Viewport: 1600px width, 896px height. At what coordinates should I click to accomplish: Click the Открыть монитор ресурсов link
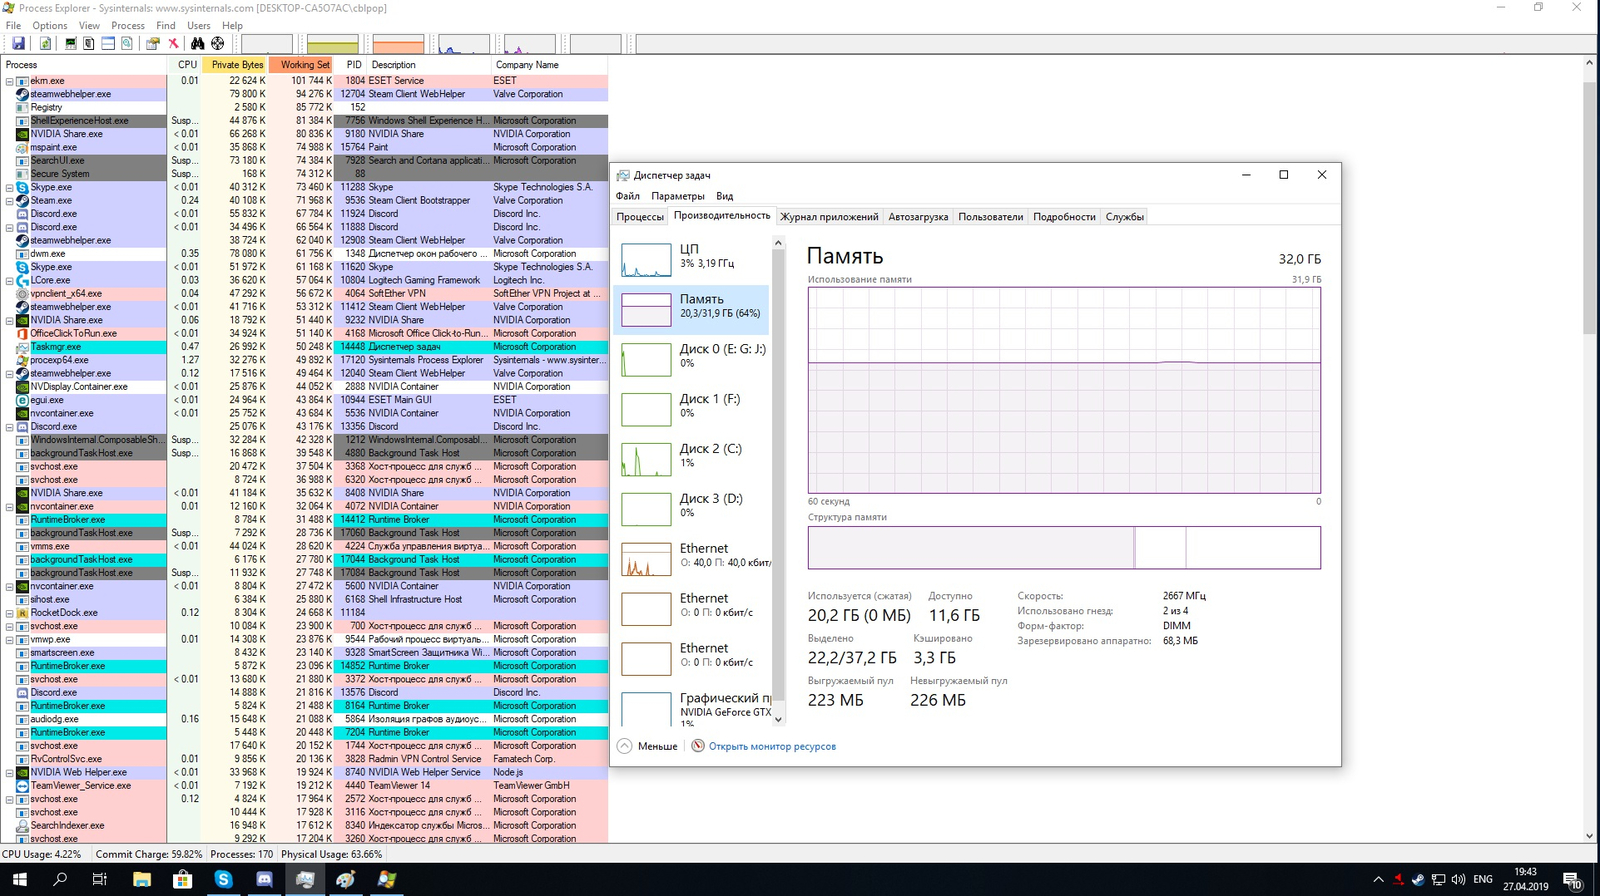[772, 746]
